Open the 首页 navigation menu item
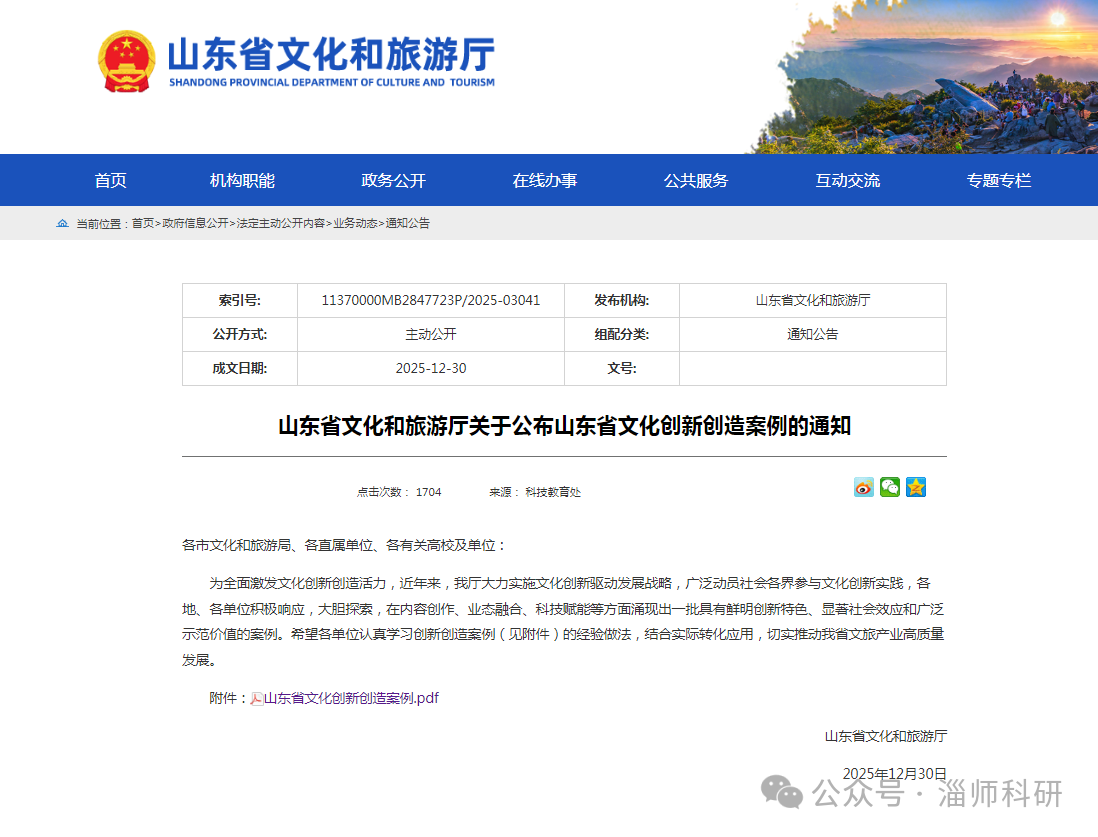This screenshot has height=837, width=1098. coord(111,181)
